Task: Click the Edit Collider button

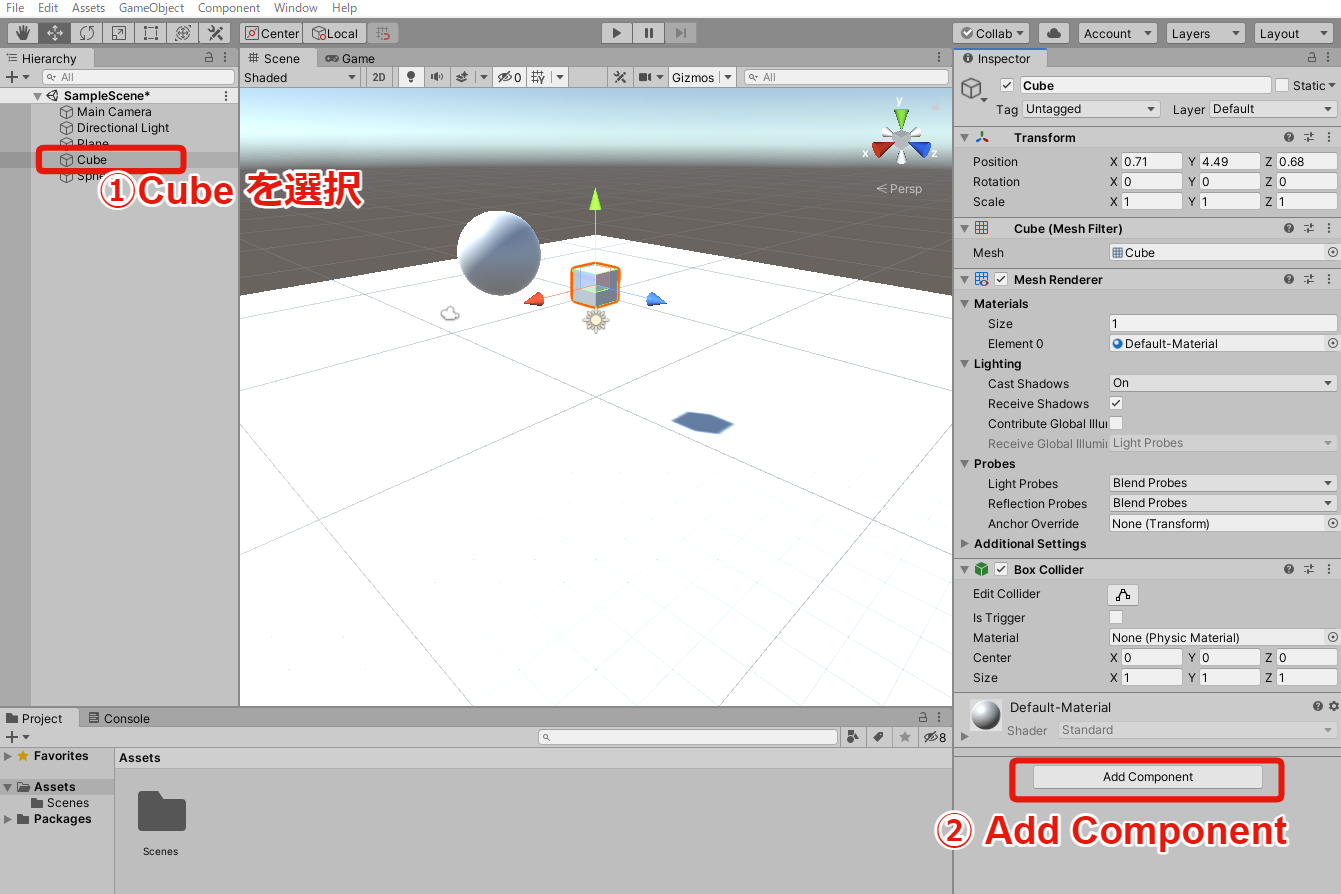Action: pos(1122,594)
